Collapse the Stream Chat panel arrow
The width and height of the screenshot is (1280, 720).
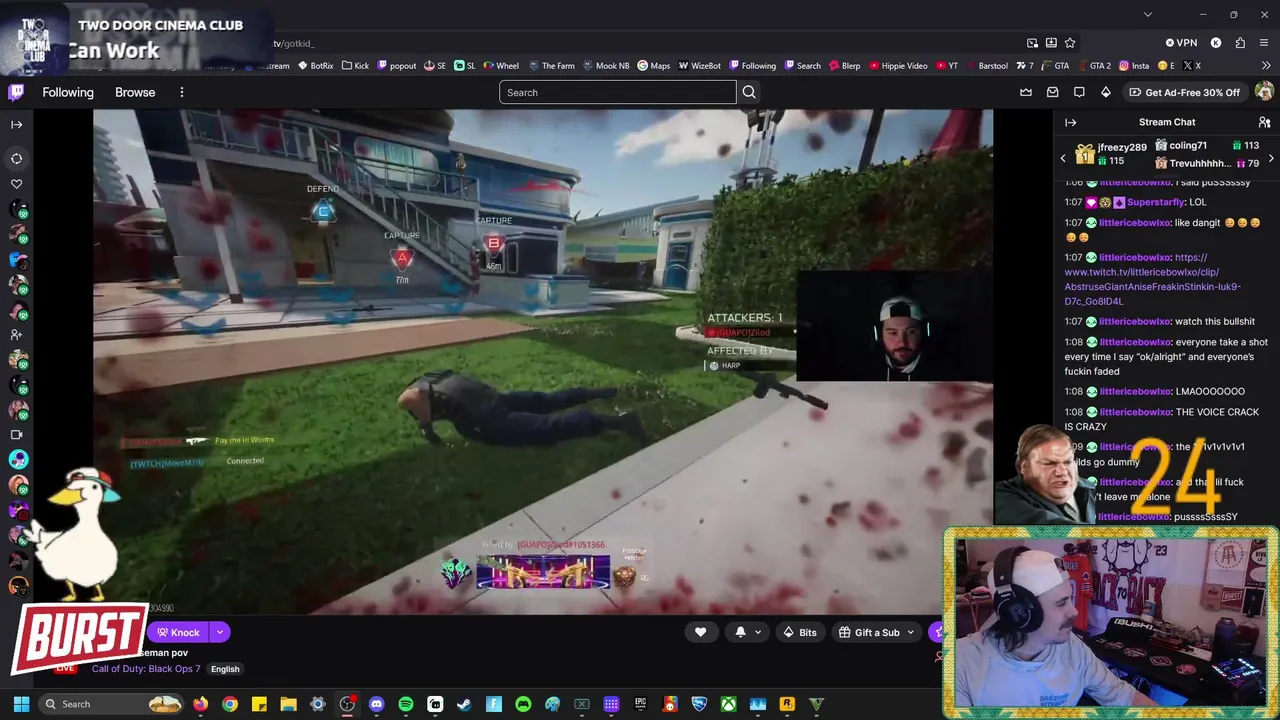[x=1071, y=122]
